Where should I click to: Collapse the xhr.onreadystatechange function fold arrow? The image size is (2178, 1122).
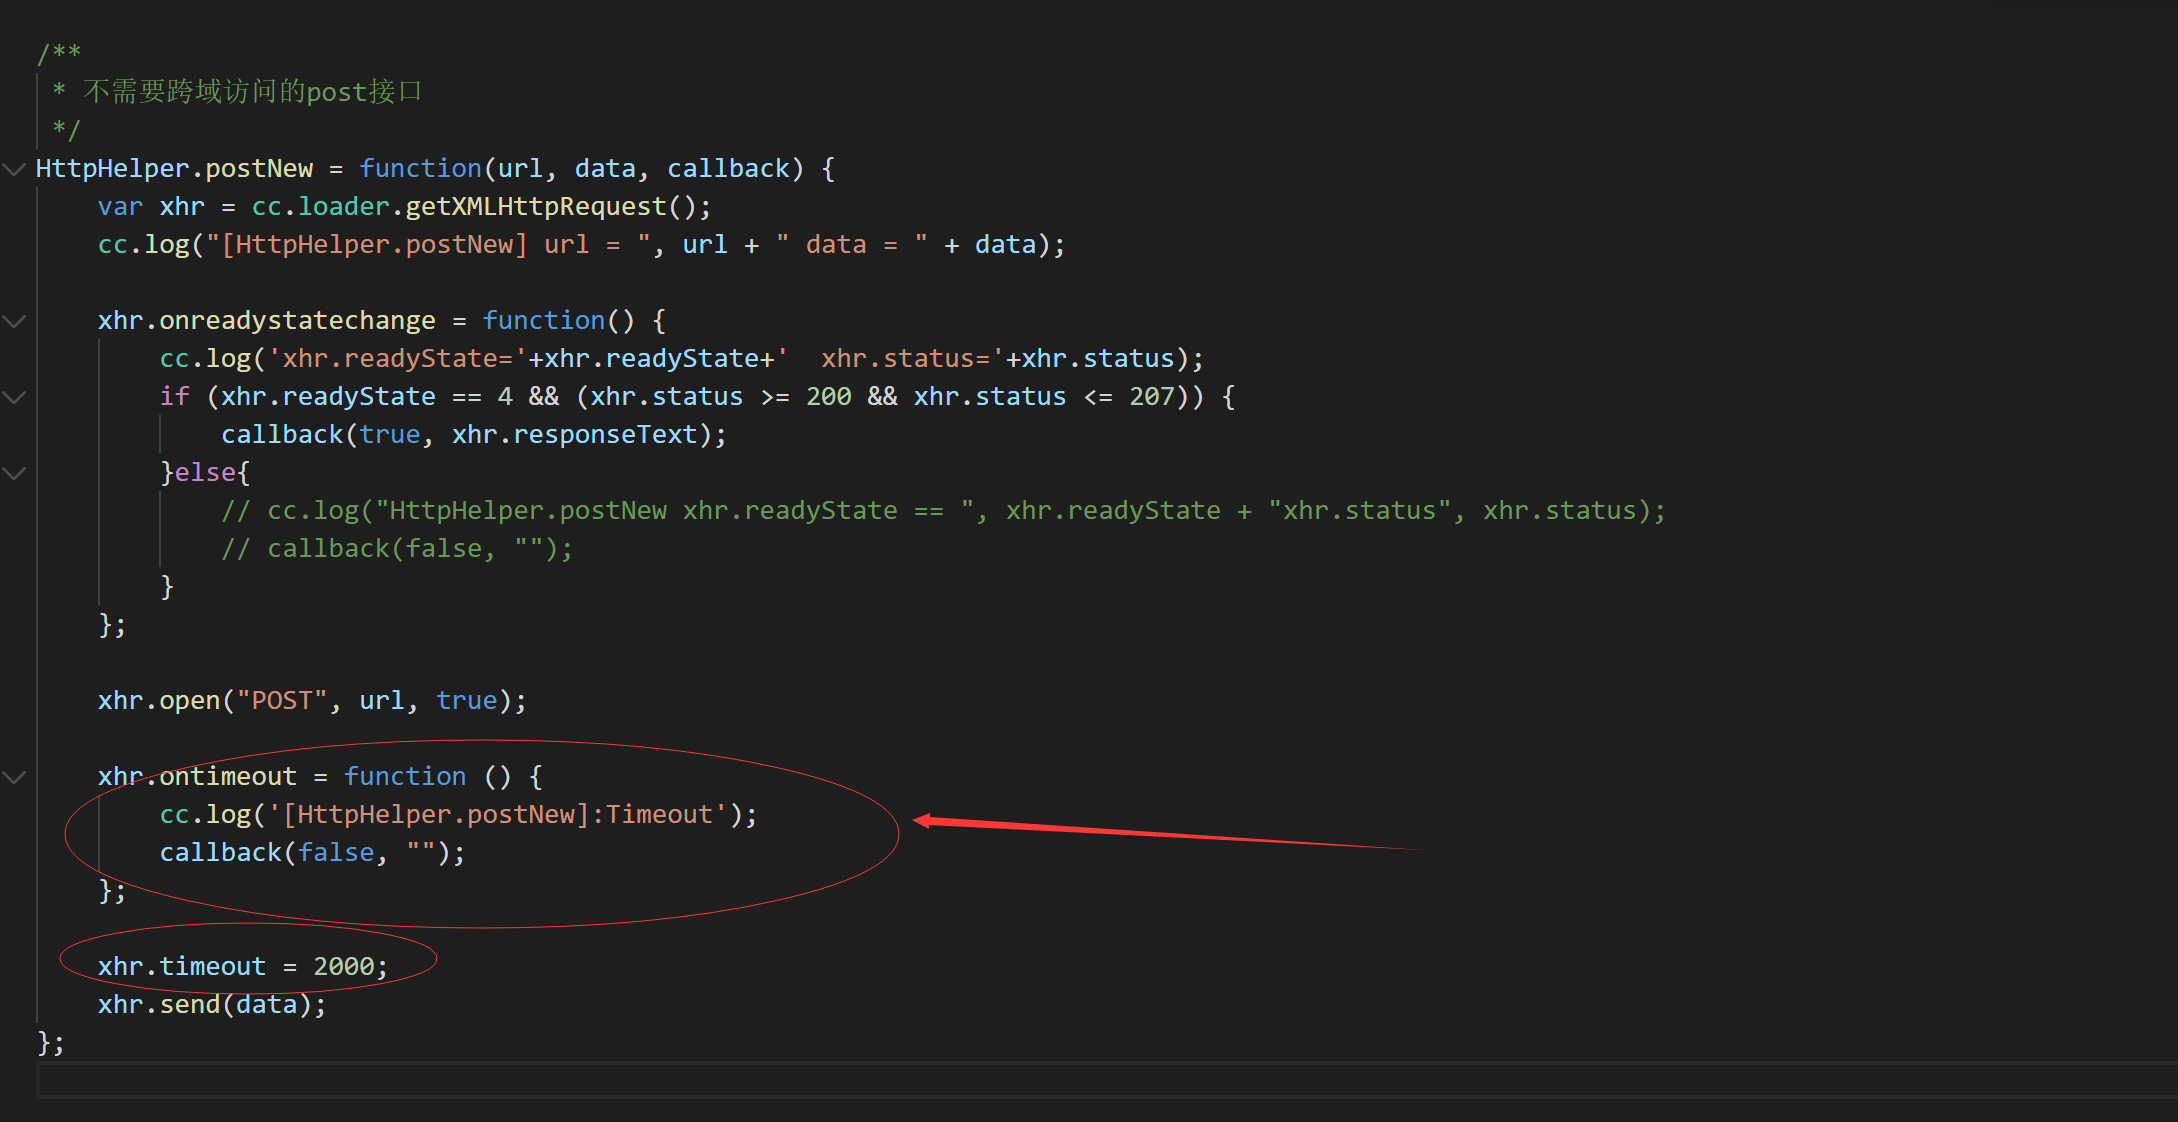click(x=14, y=321)
